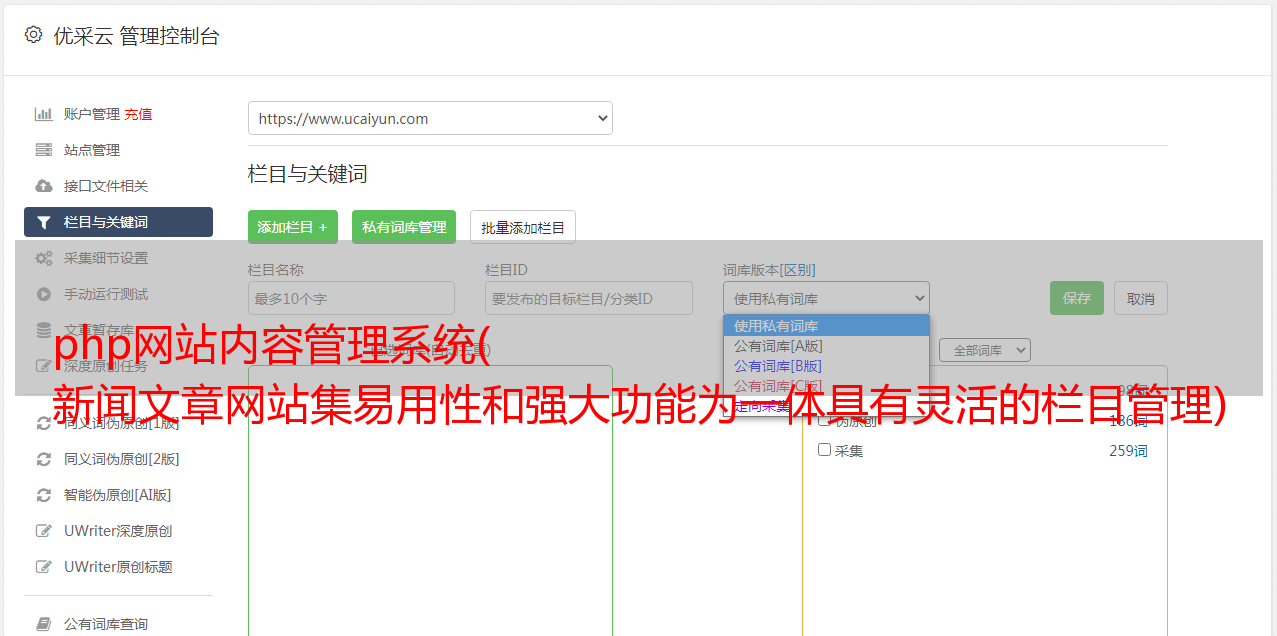Choose 公有词库[A版] from the dropdown list
This screenshot has width=1277, height=636.
tap(826, 346)
